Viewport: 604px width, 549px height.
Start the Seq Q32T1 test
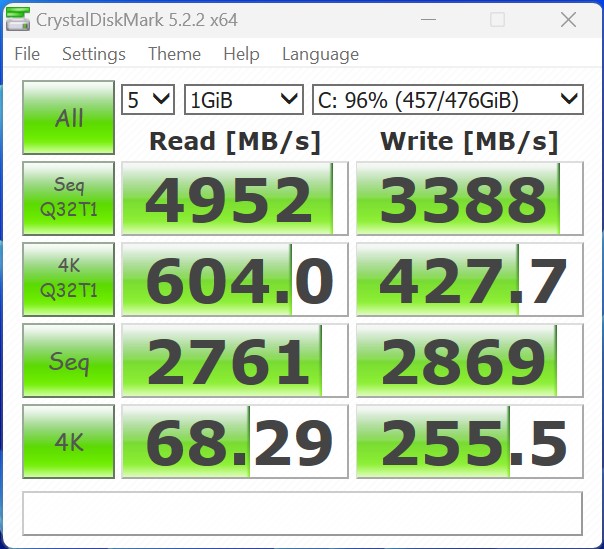(69, 198)
